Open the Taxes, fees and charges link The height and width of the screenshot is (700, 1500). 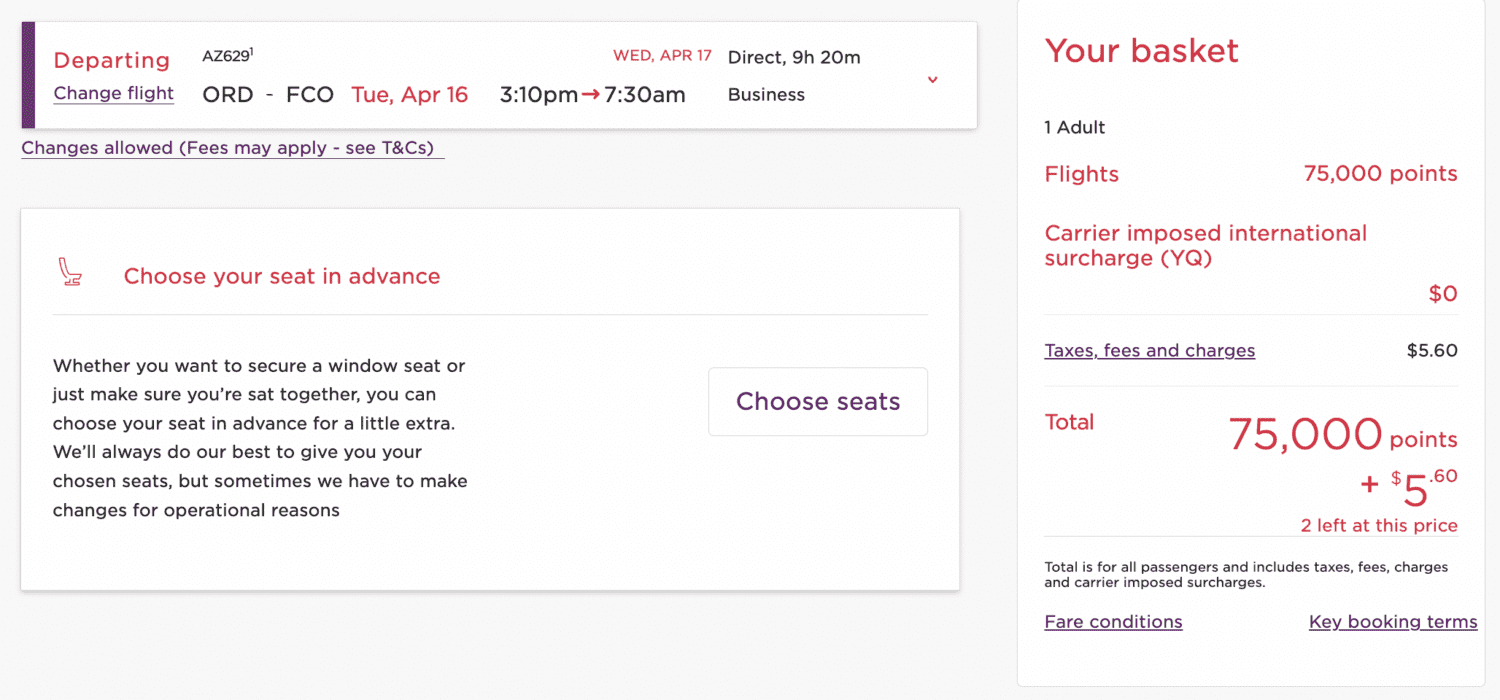(1149, 350)
